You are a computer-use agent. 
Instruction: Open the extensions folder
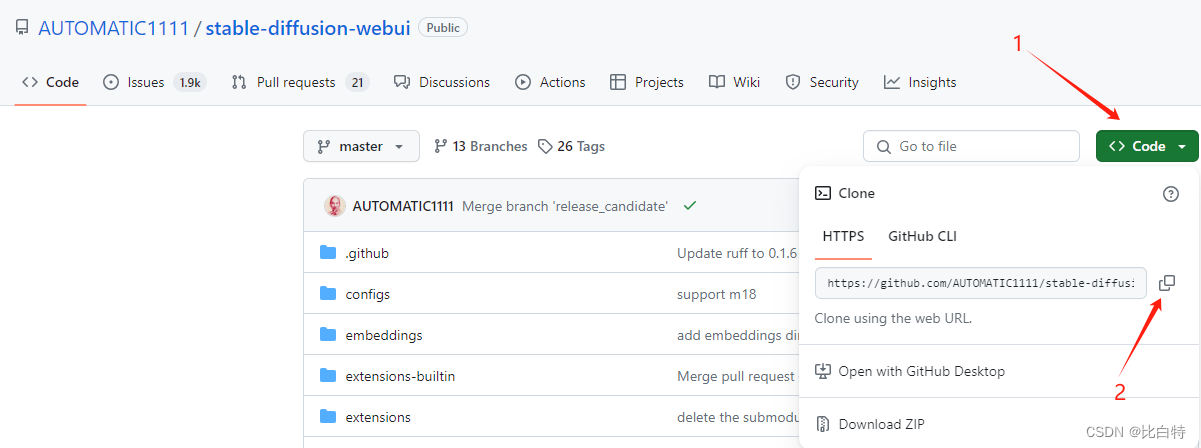click(378, 417)
